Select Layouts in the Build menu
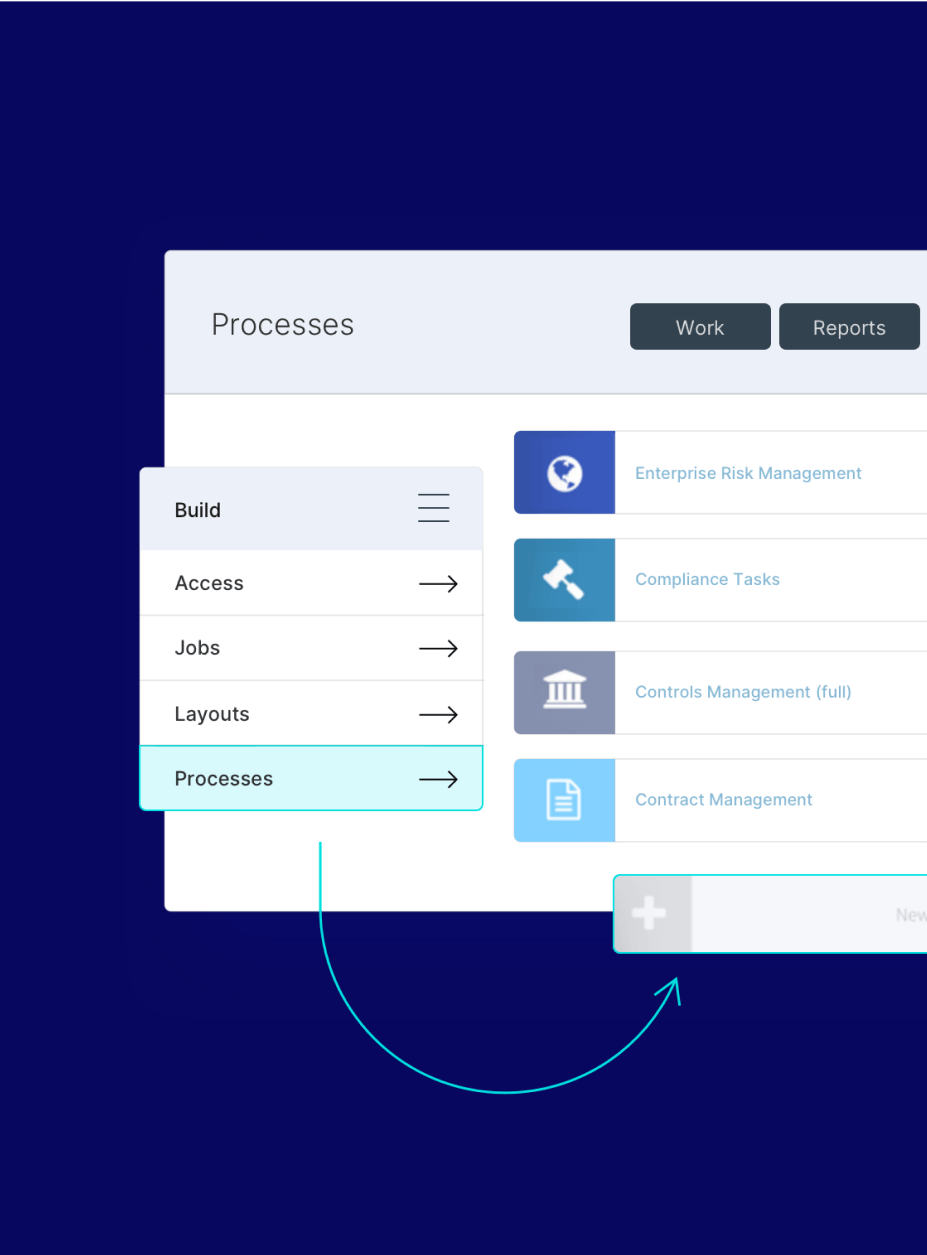Screen dimensions: 927x1255 (311, 714)
